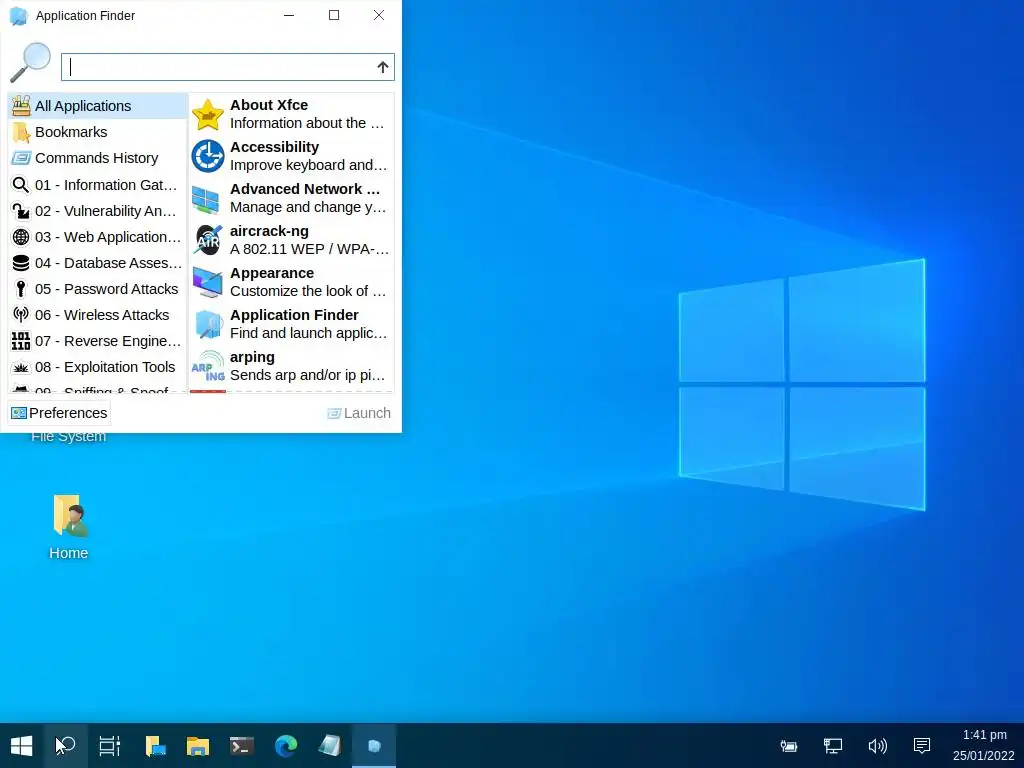The height and width of the screenshot is (768, 1024).
Task: Expand command history arrow in search field
Action: point(383,67)
